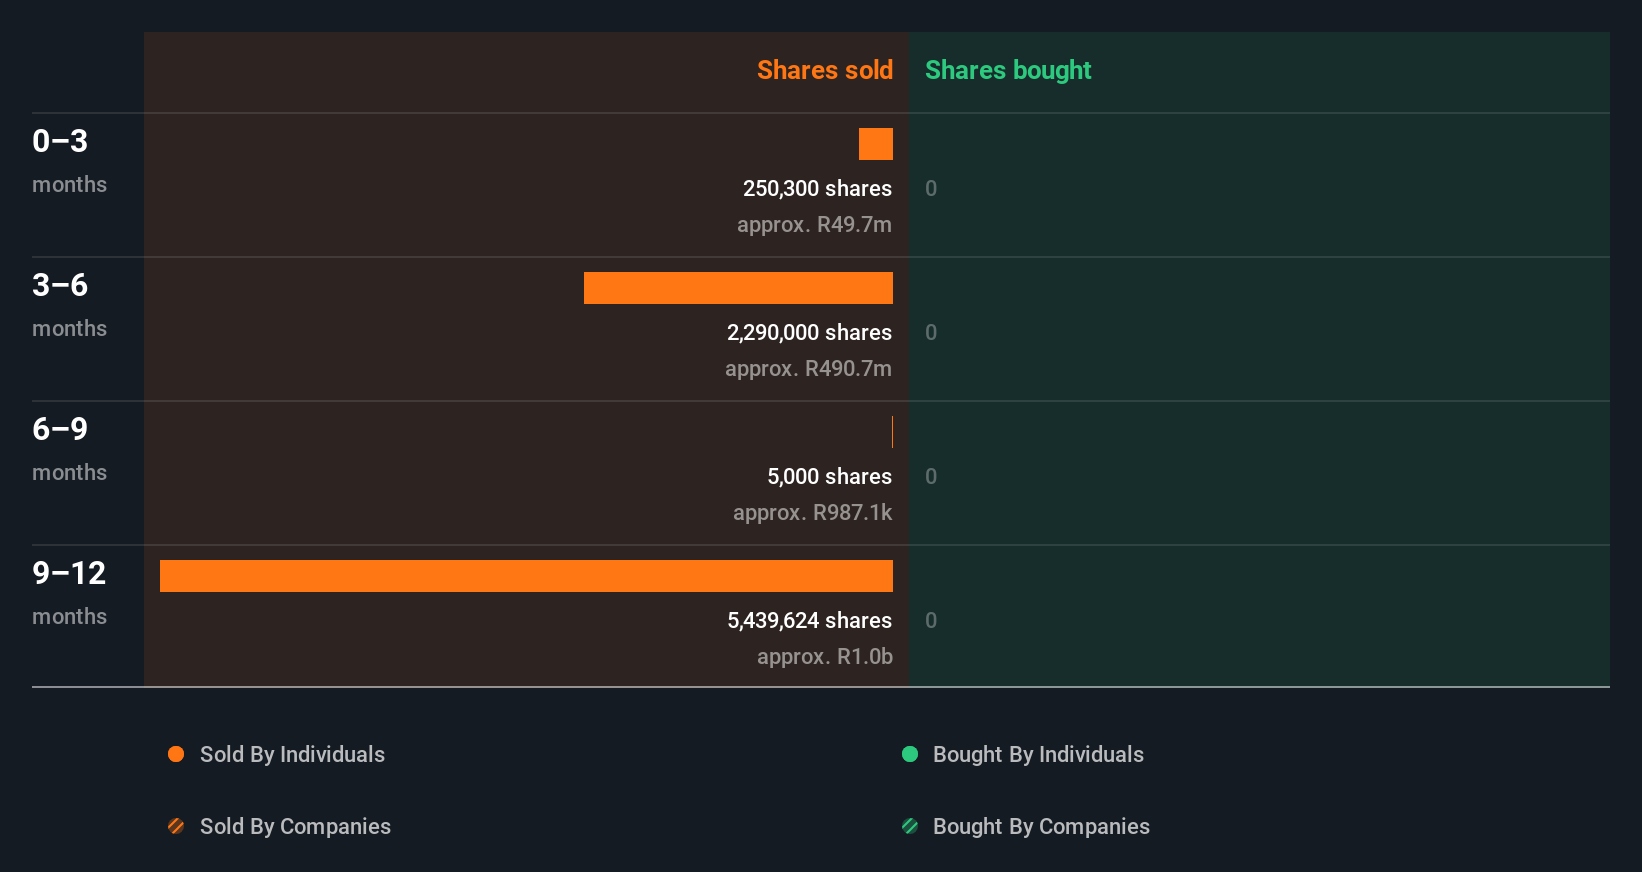1642x872 pixels.
Task: Click the 0–3 months row label
Action: coord(69,158)
